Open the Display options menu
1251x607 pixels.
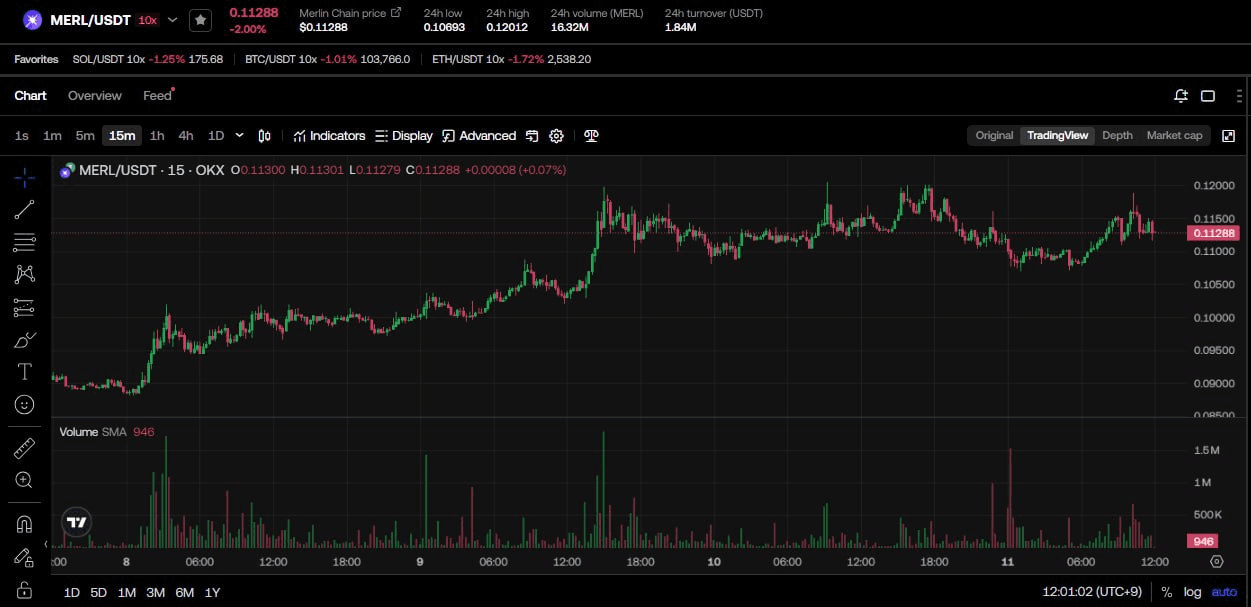(x=404, y=136)
